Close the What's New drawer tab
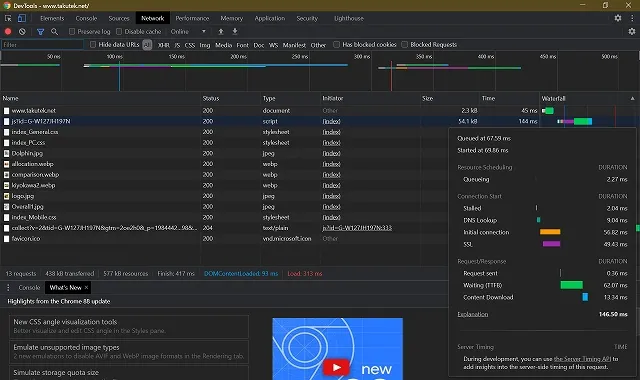Image resolution: width=640 pixels, height=380 pixels. [x=86, y=288]
